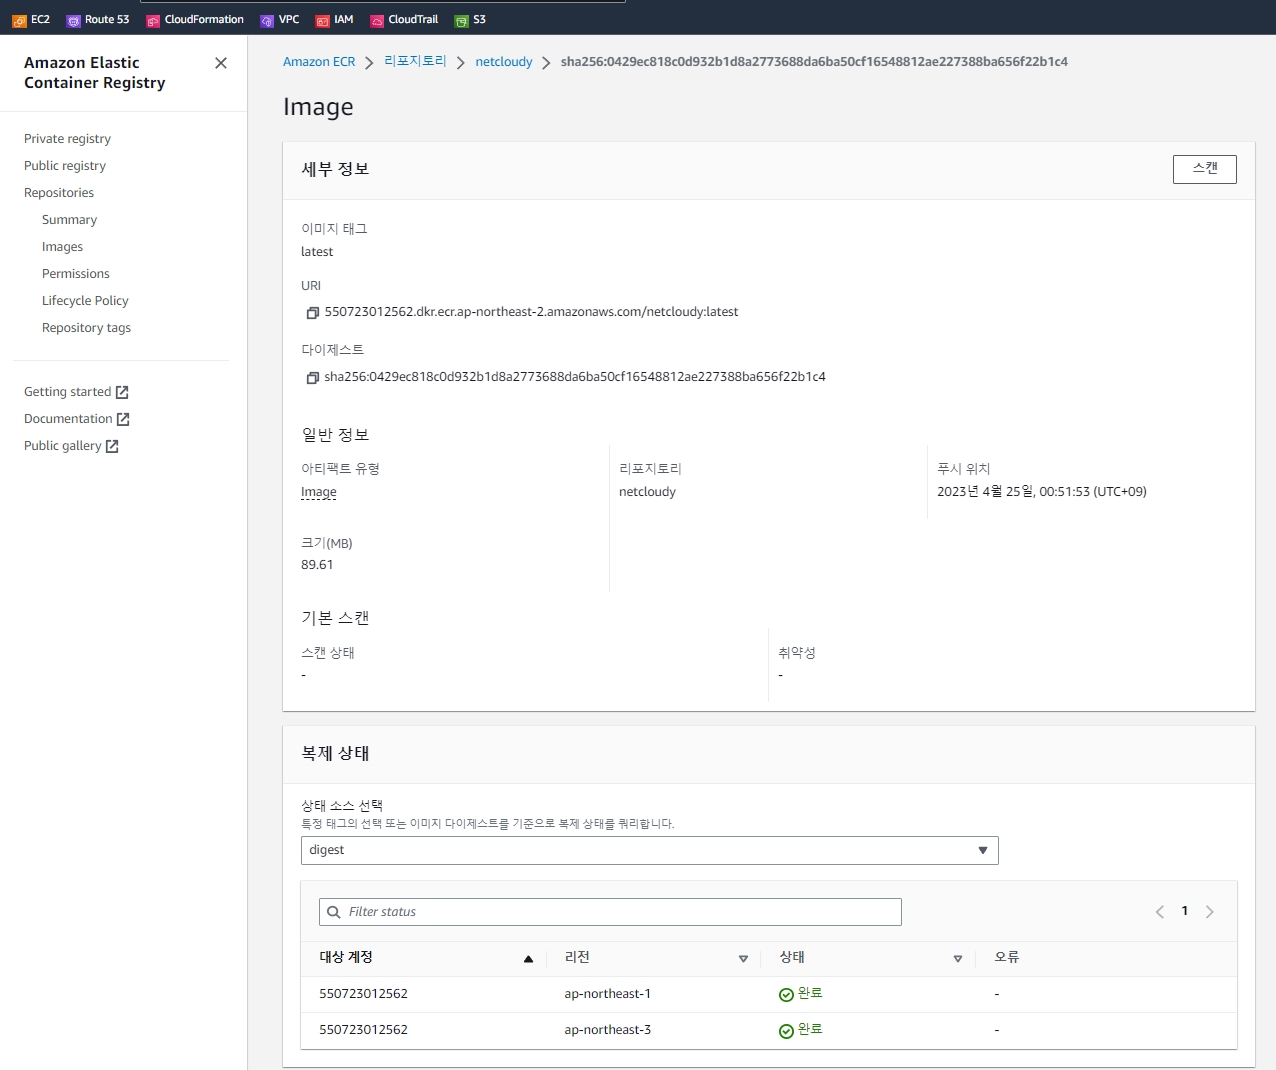Screen dimensions: 1276x1070
Task: Click the 89.61 size value
Action: [317, 565]
